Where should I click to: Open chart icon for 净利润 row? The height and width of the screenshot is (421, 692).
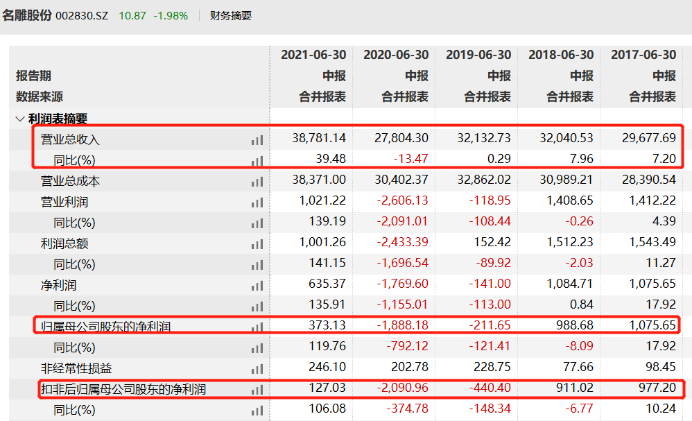(257, 286)
